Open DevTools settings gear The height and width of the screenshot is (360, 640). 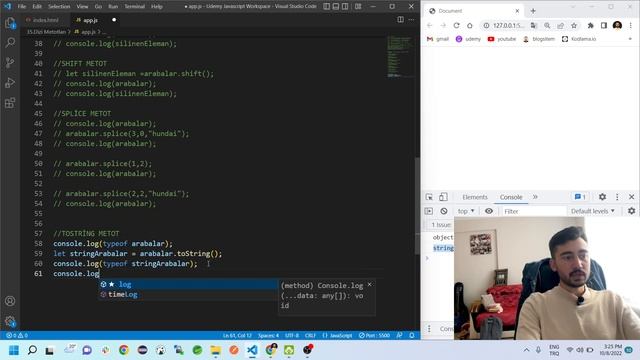point(602,197)
